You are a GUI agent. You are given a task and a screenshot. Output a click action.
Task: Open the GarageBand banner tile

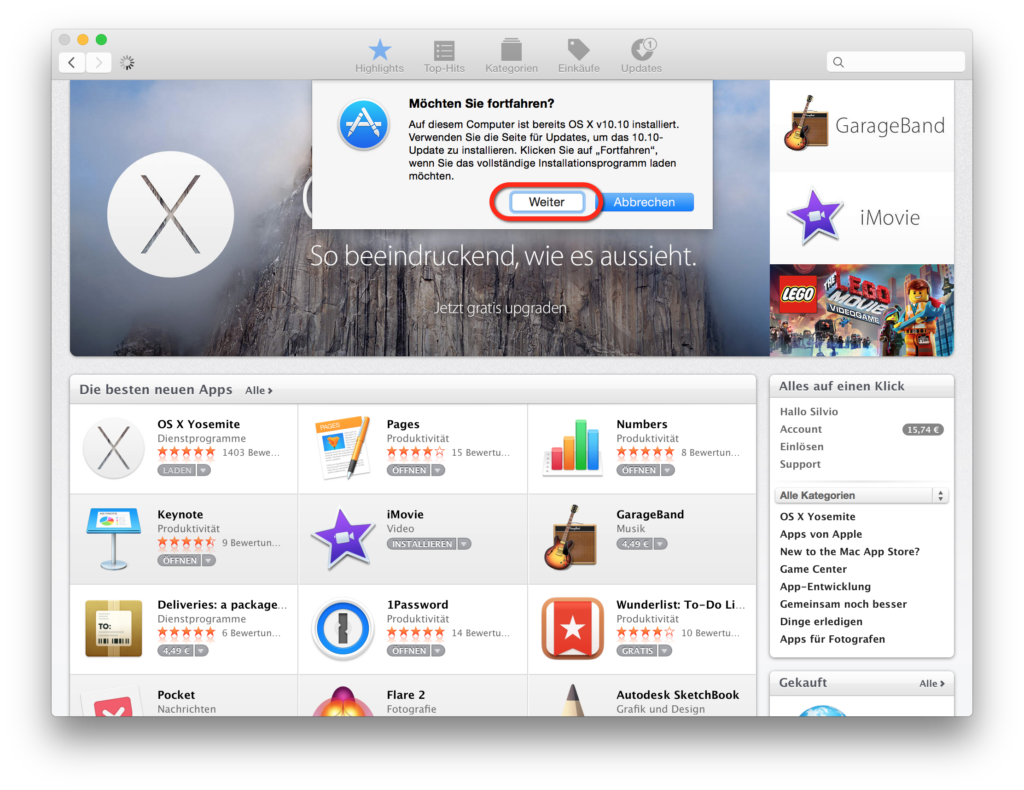[862, 125]
